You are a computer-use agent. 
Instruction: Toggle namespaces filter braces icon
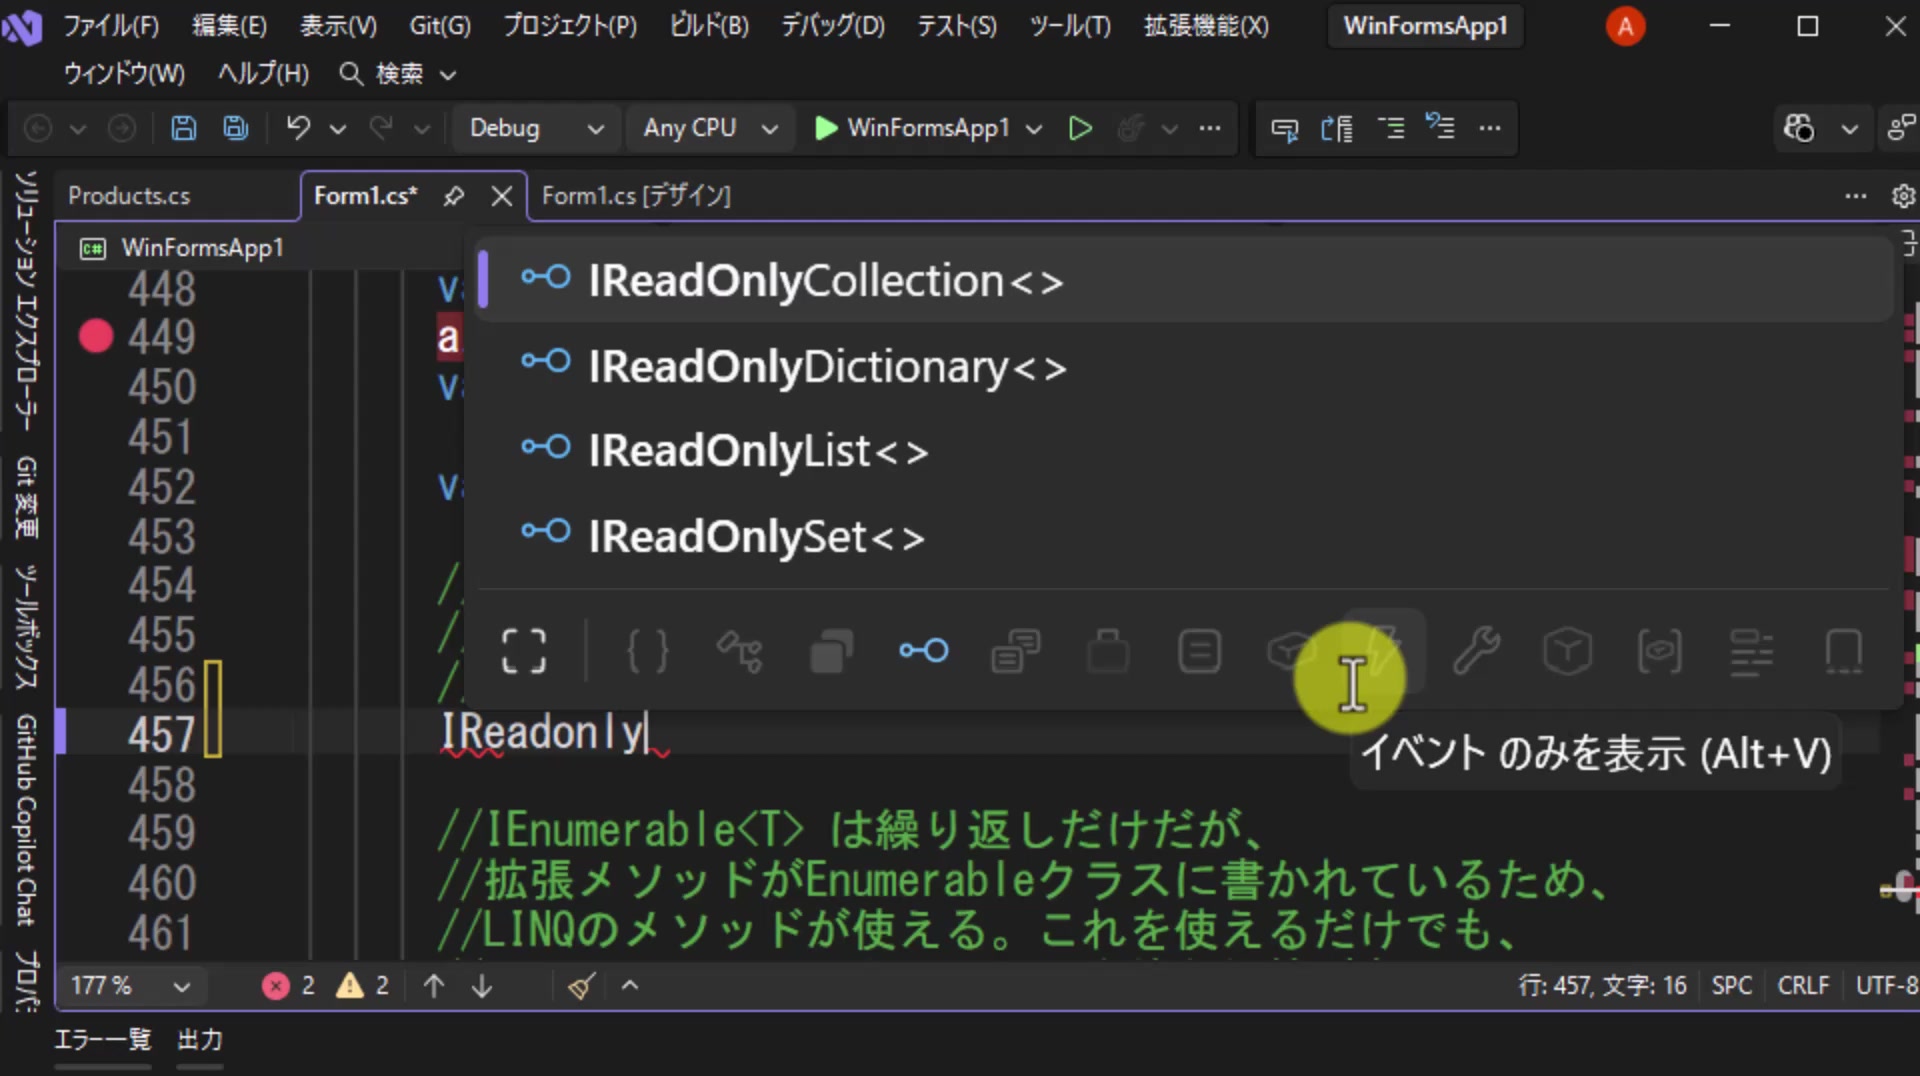647,651
